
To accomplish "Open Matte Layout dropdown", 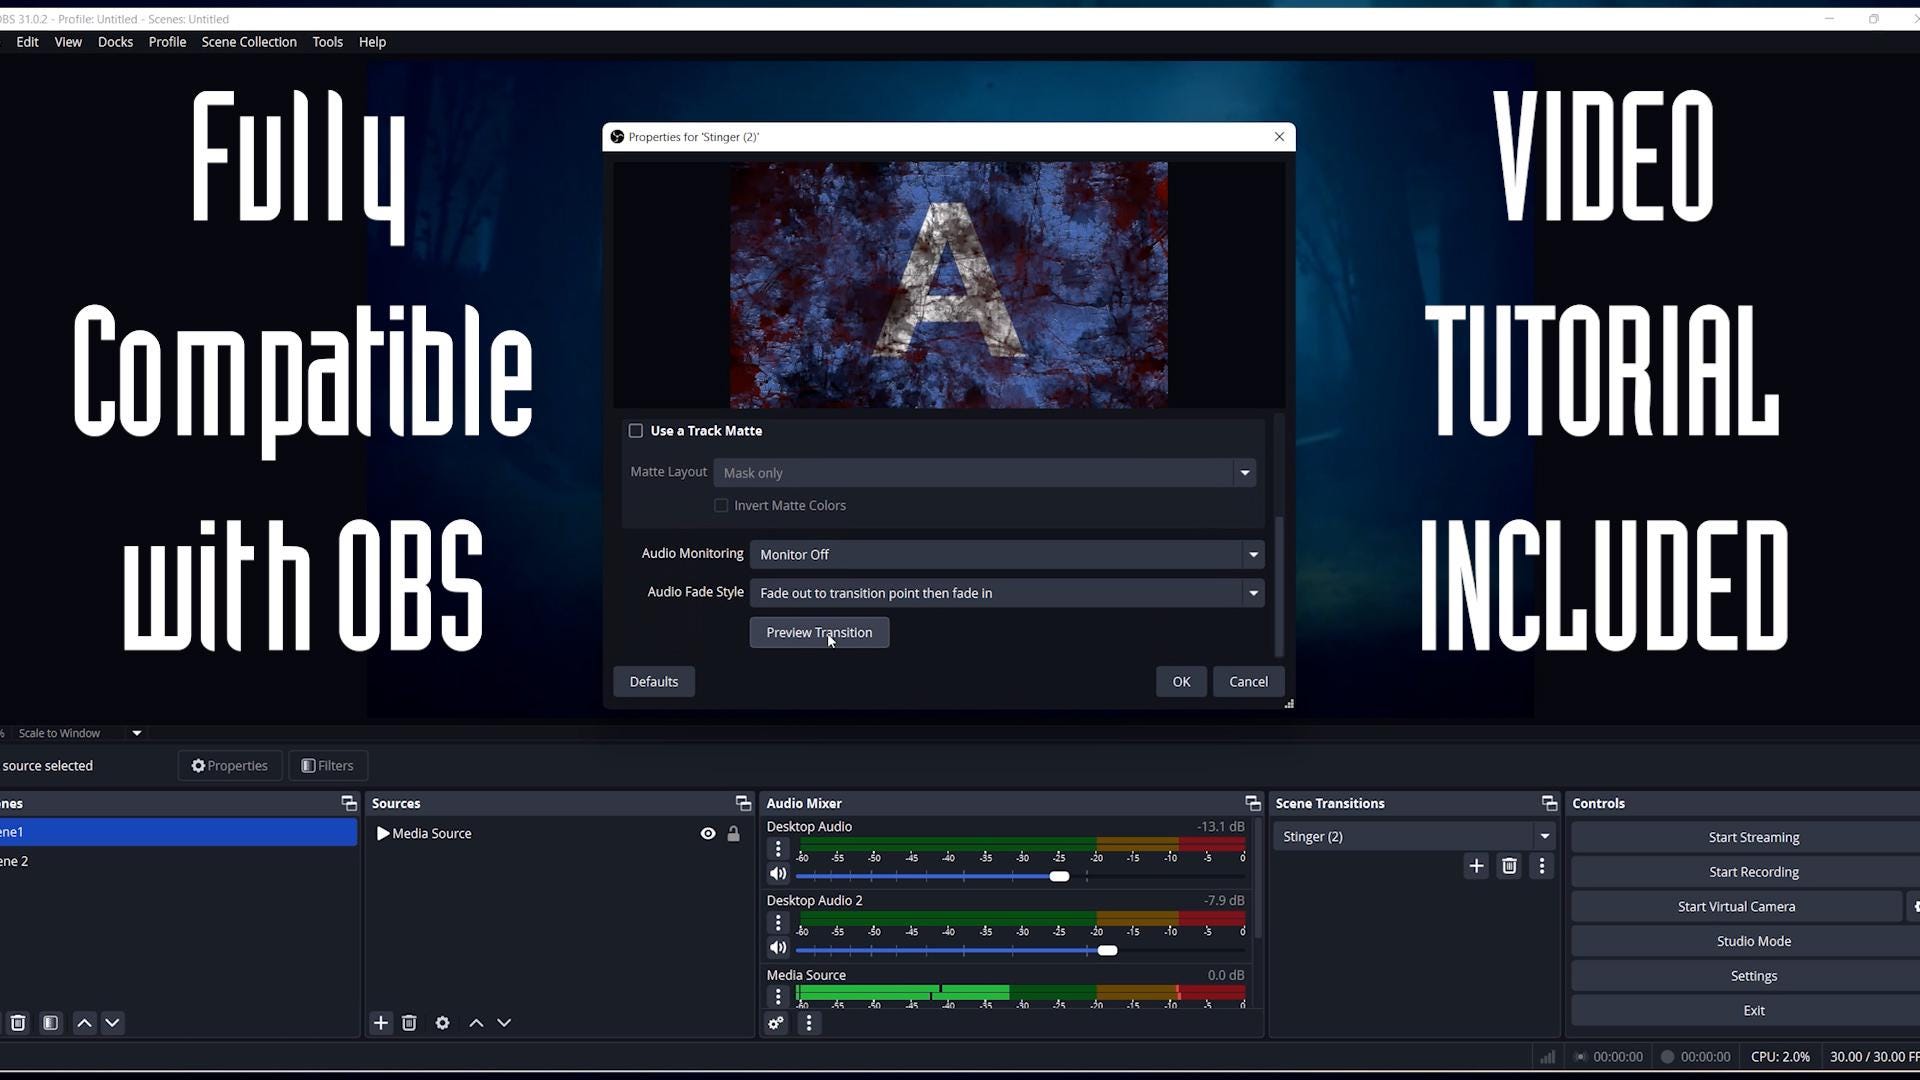I will pos(985,473).
